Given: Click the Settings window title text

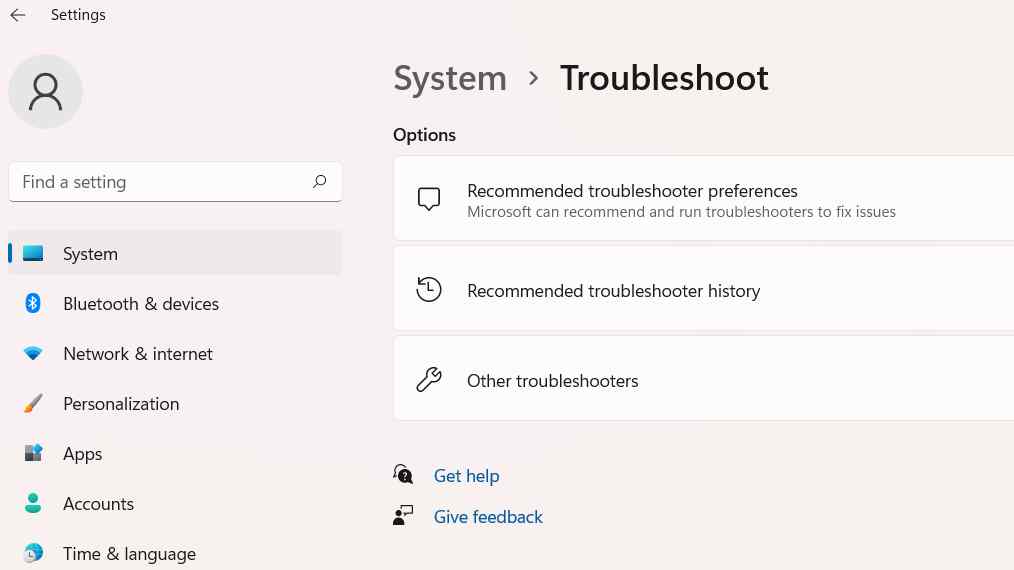Looking at the screenshot, I should point(78,15).
